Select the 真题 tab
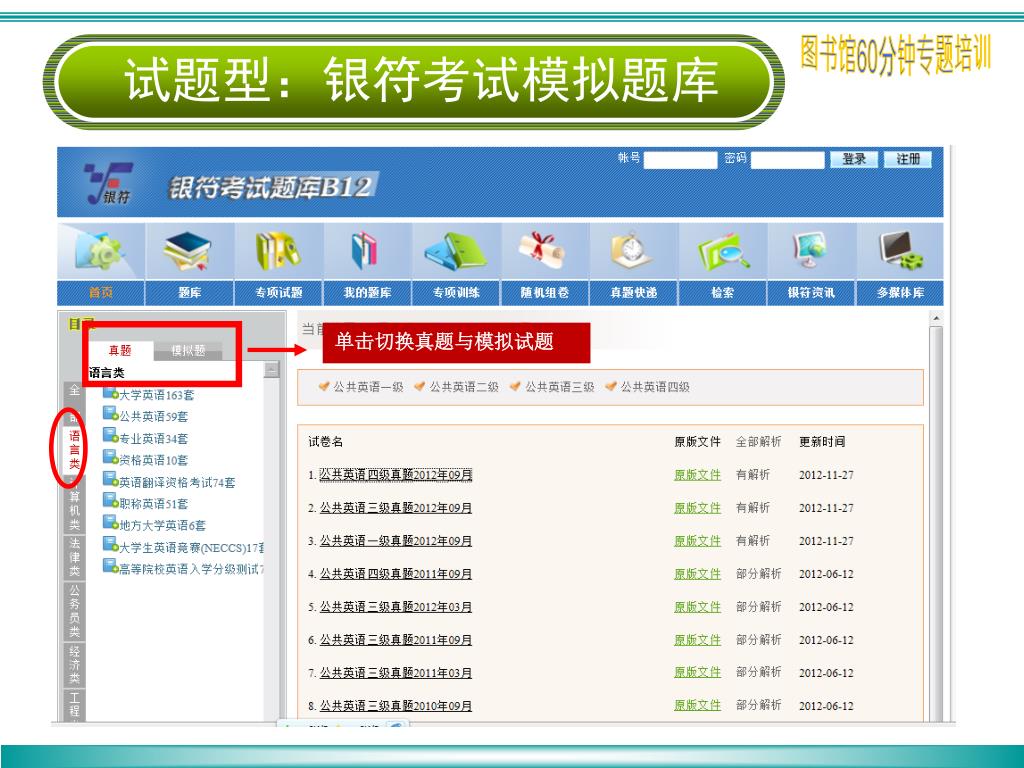Viewport: 1024px width, 768px height. point(120,351)
